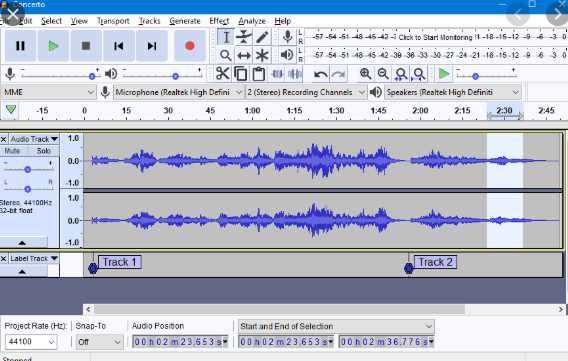Click the recording volume slider handle

[x=92, y=76]
